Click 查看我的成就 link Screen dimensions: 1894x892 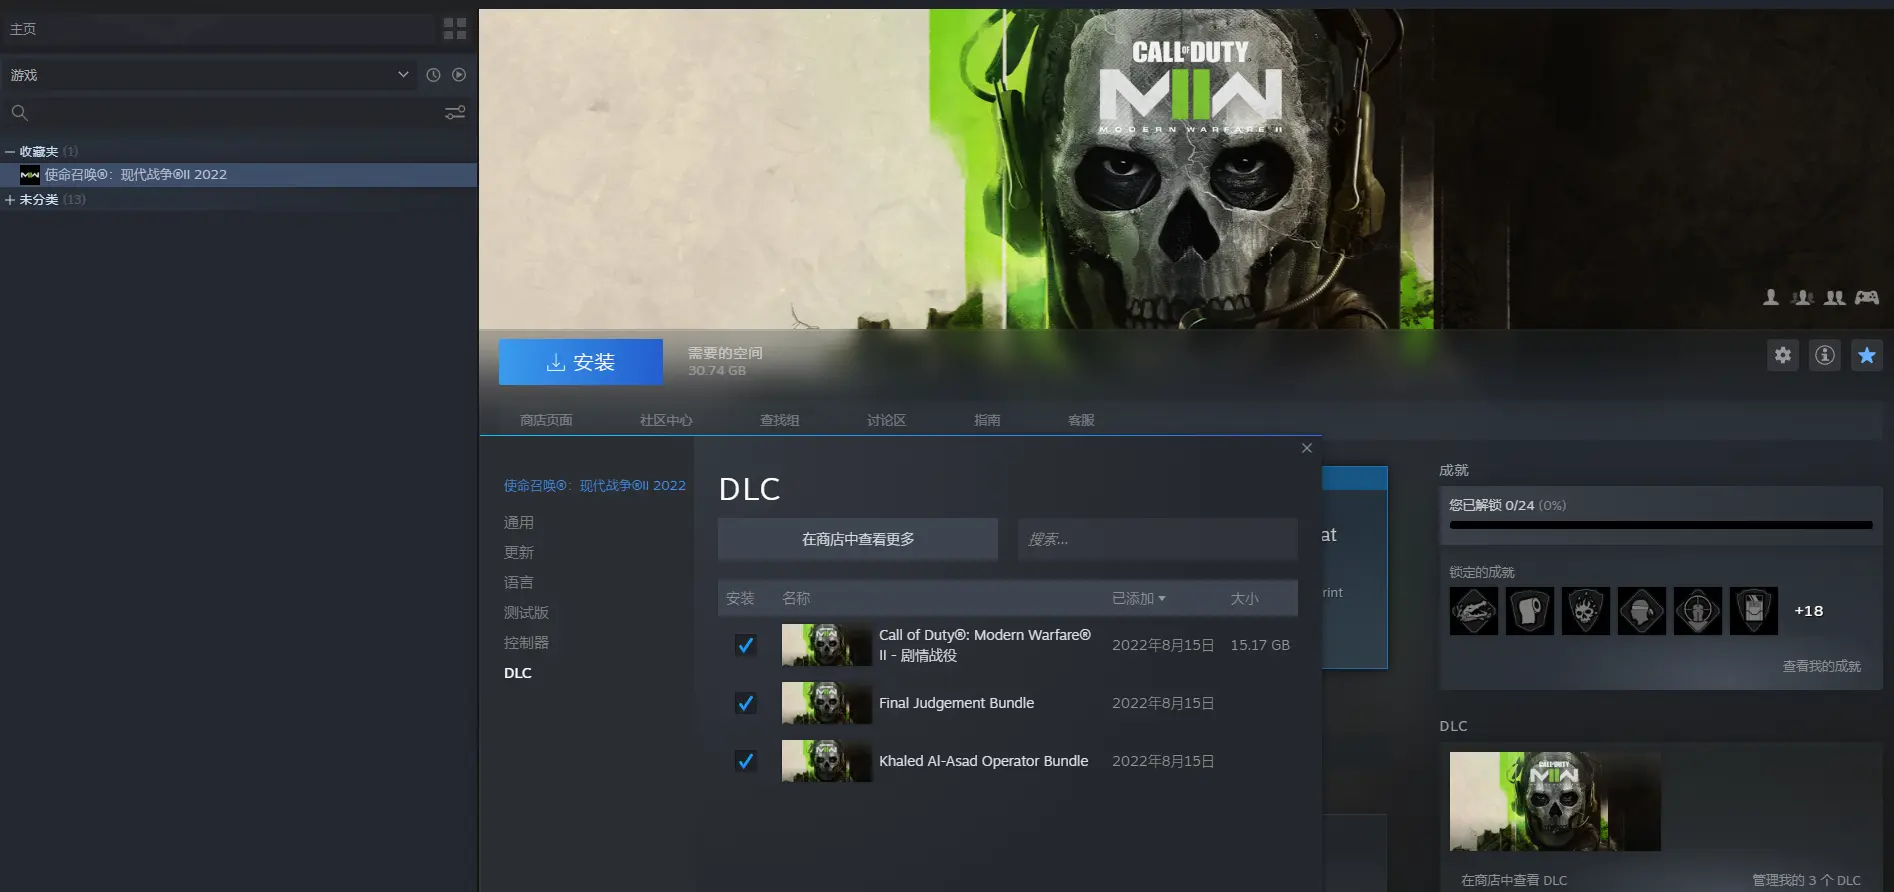coord(1822,666)
